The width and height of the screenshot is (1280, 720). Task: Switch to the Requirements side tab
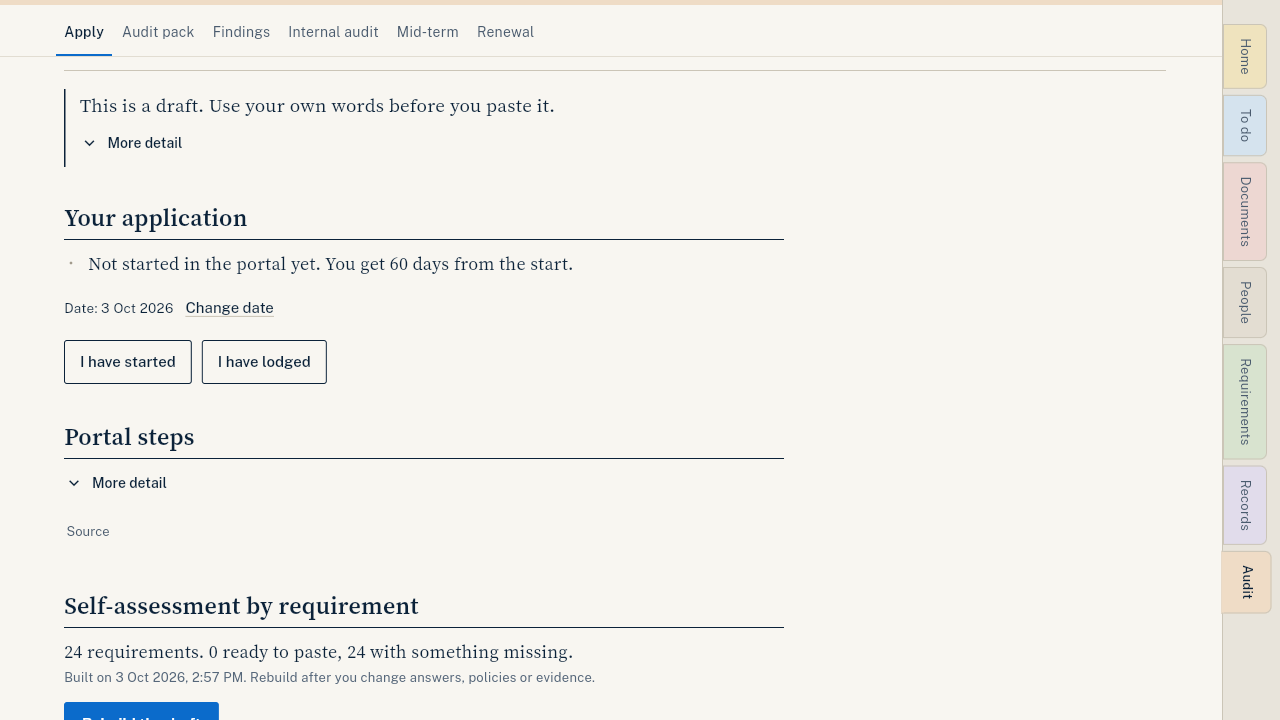pos(1245,402)
